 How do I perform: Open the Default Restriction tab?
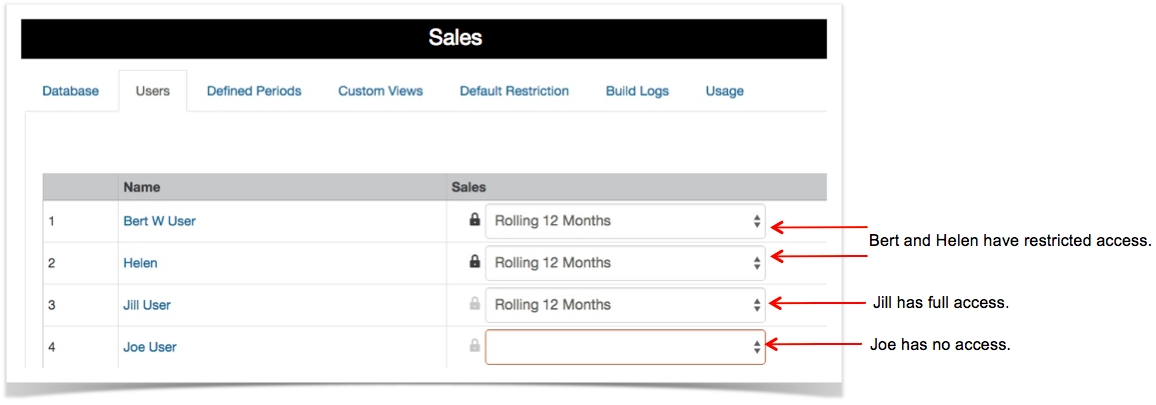[x=514, y=91]
